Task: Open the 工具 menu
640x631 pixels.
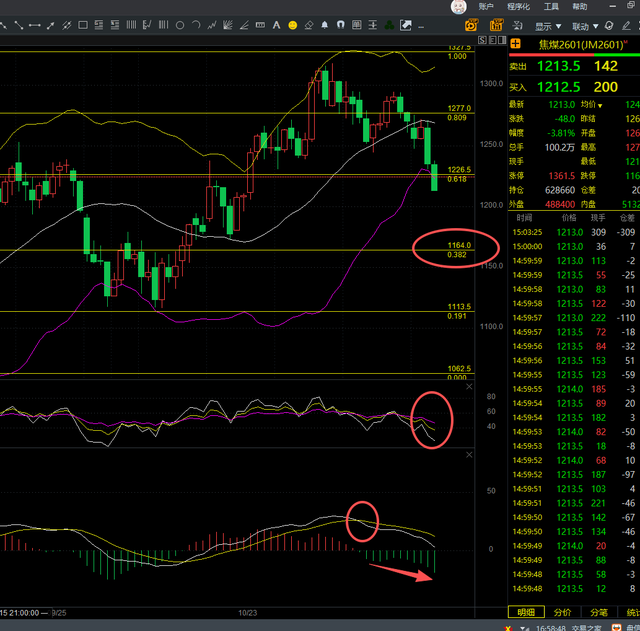Action: (551, 7)
